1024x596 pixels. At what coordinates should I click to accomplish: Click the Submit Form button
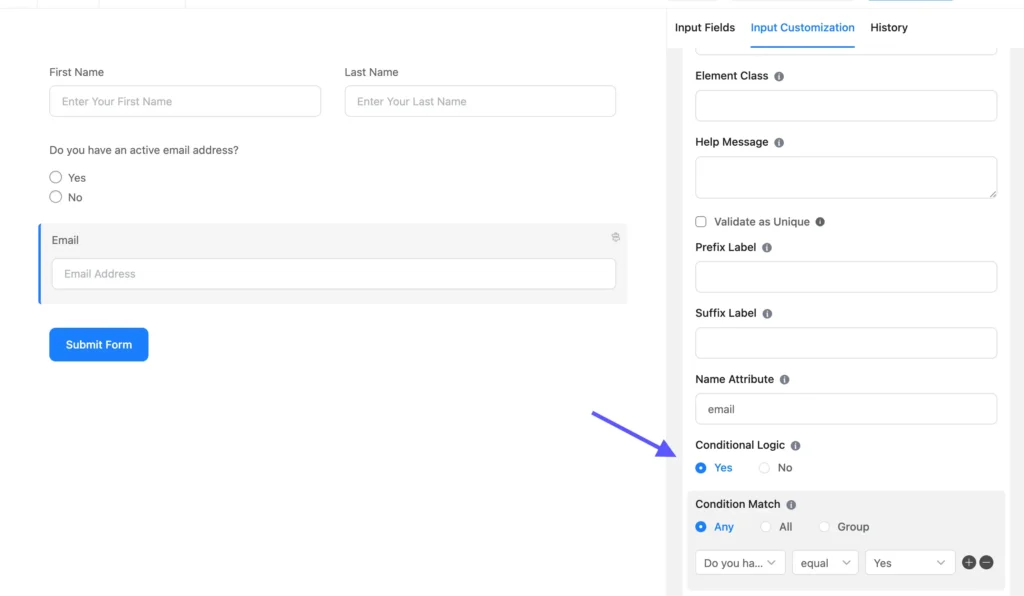[x=98, y=344]
